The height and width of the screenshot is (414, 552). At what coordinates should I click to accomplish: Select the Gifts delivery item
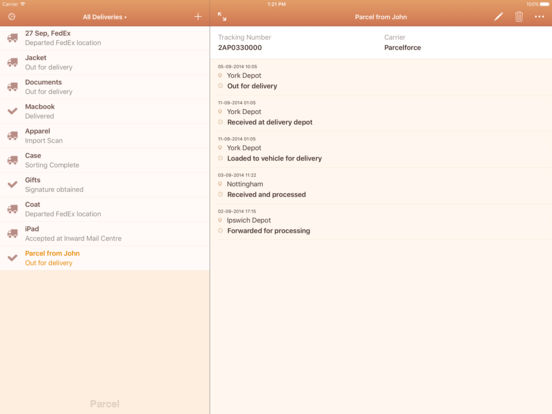(x=105, y=184)
